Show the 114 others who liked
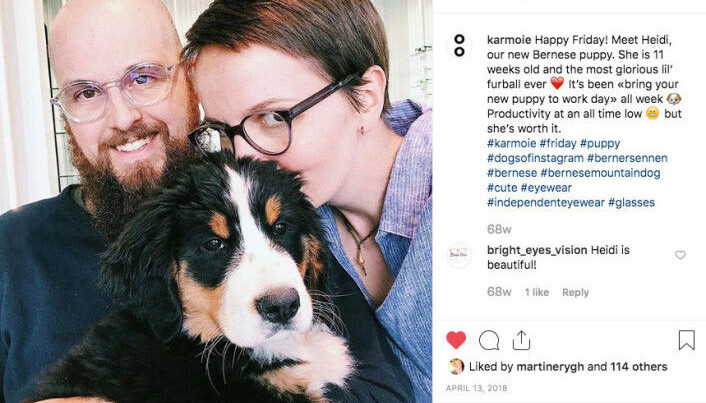This screenshot has width=706, height=403. 639,367
